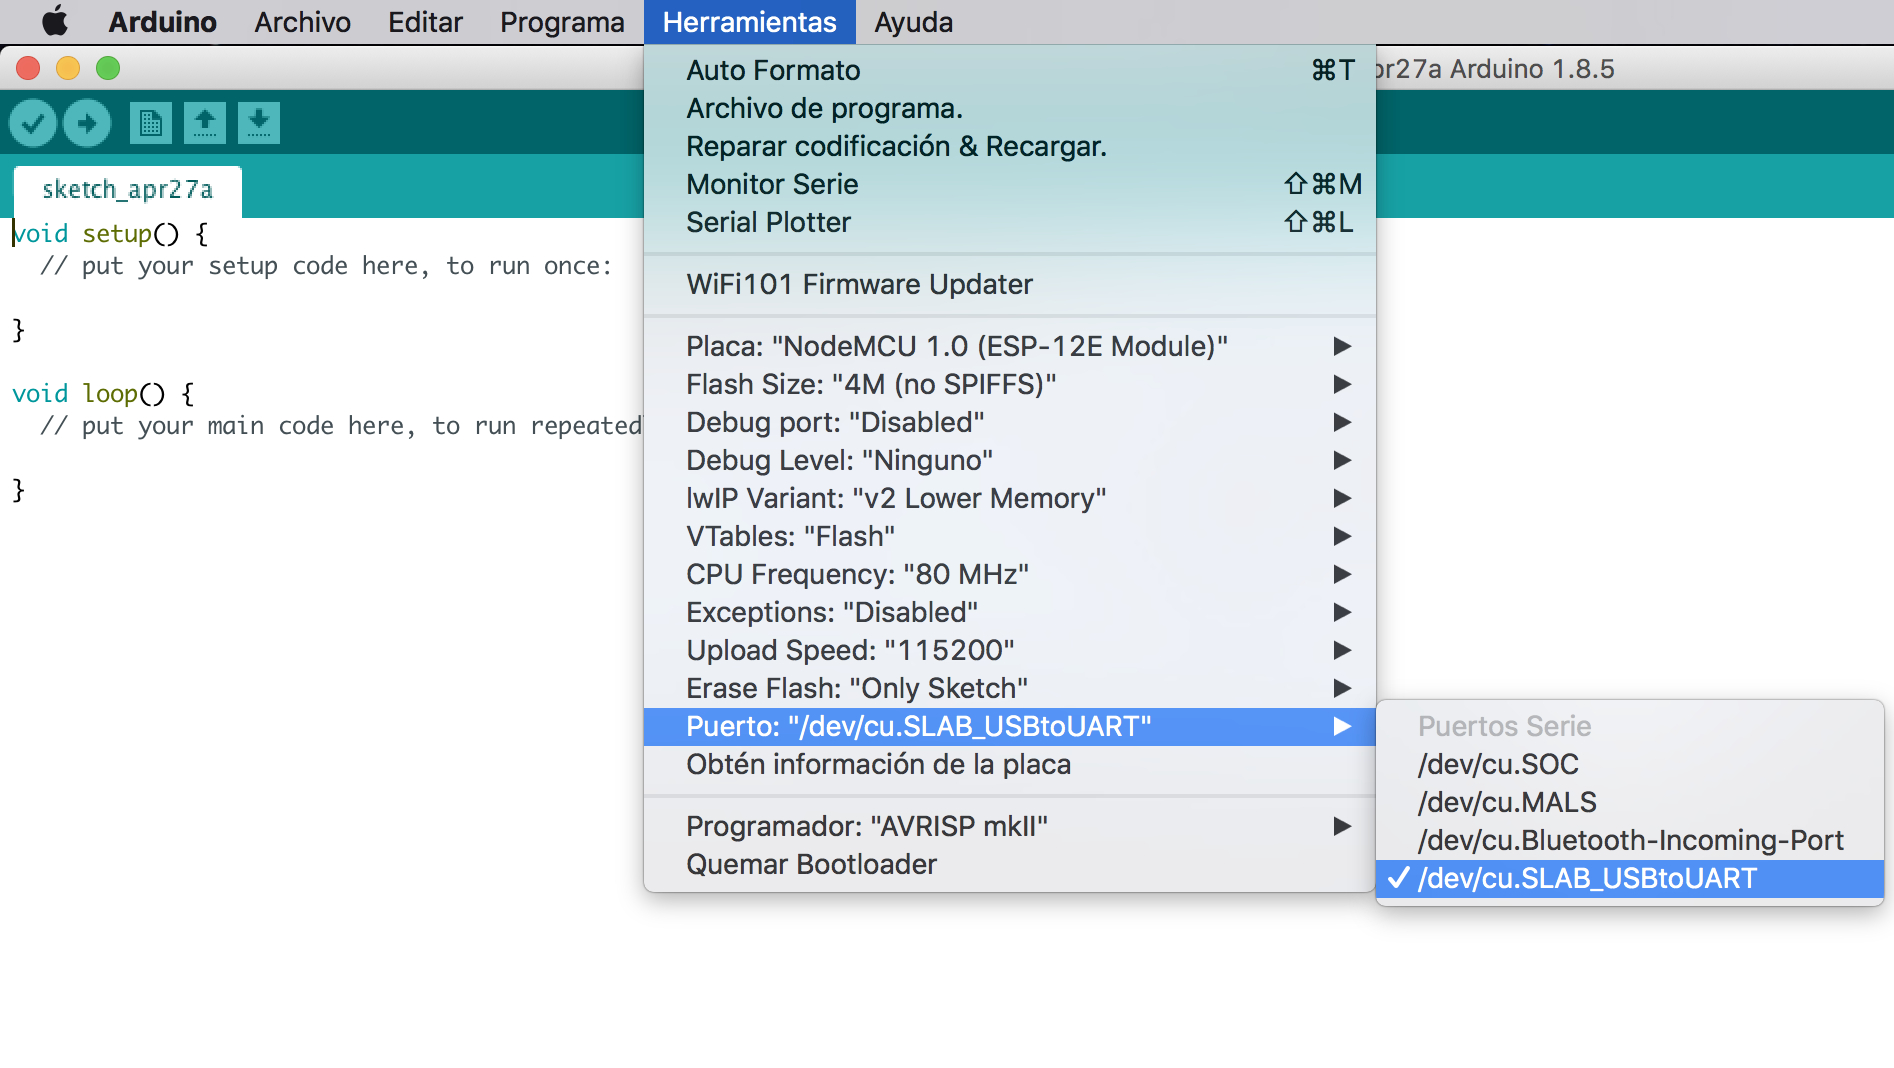Image resolution: width=1894 pixels, height=1068 pixels.
Task: Expand the Programador AVRISP mkII submenu
Action: pos(1010,826)
